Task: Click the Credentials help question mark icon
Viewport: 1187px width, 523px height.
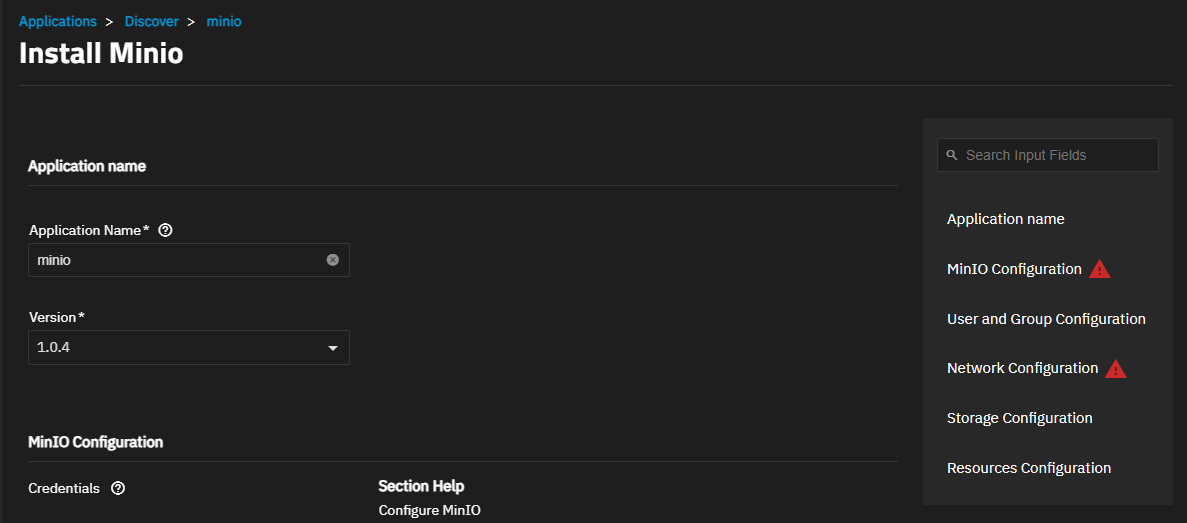Action: [118, 488]
